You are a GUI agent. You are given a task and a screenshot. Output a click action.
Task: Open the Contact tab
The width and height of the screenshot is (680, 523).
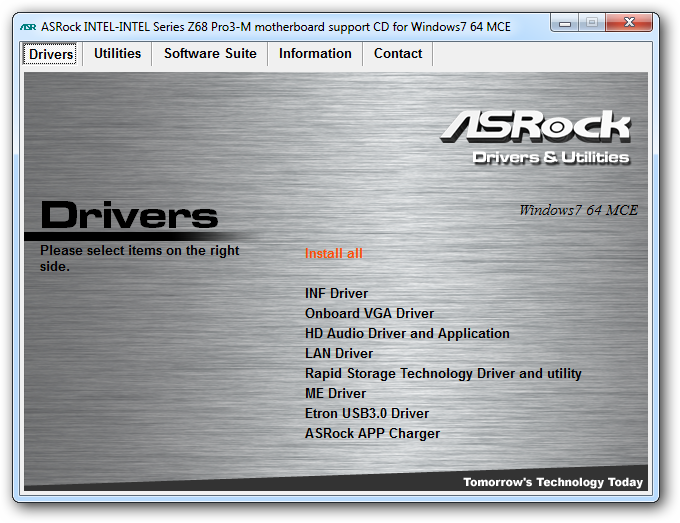pyautogui.click(x=398, y=53)
